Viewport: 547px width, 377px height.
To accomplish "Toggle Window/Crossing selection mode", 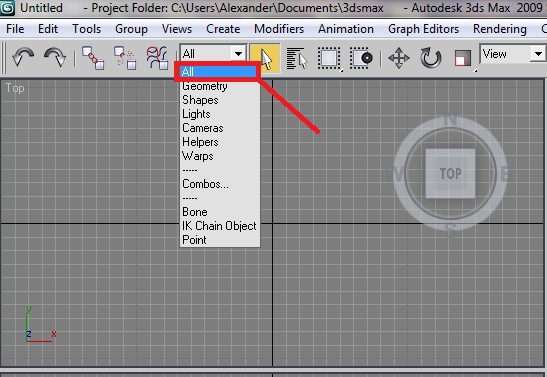I will pyautogui.click(x=361, y=58).
